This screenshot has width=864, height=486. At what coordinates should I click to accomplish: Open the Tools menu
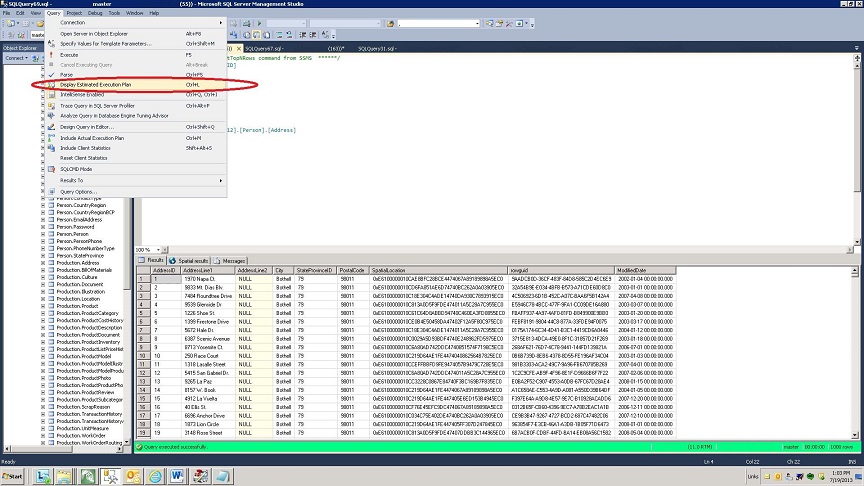[114, 13]
